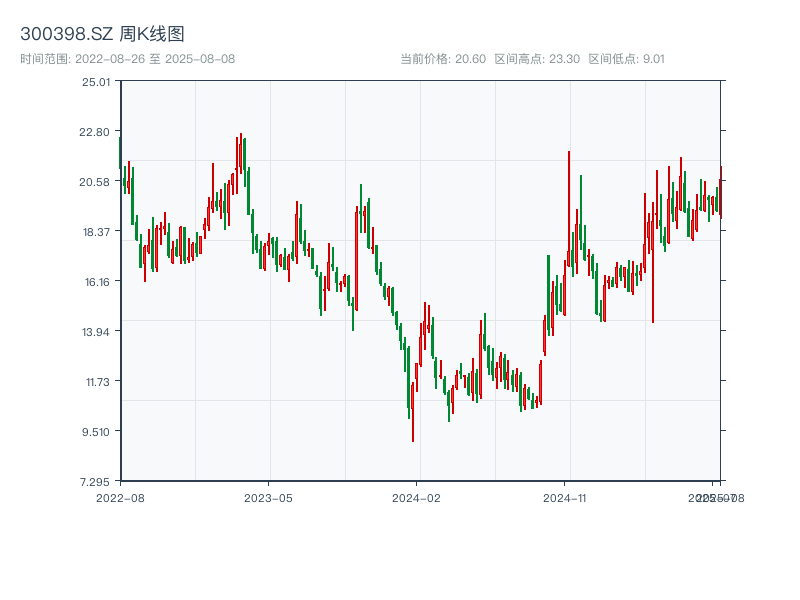Screen dimensions: 800x600
Task: Click the 区间低点: 9.01 label
Action: pyautogui.click(x=627, y=59)
